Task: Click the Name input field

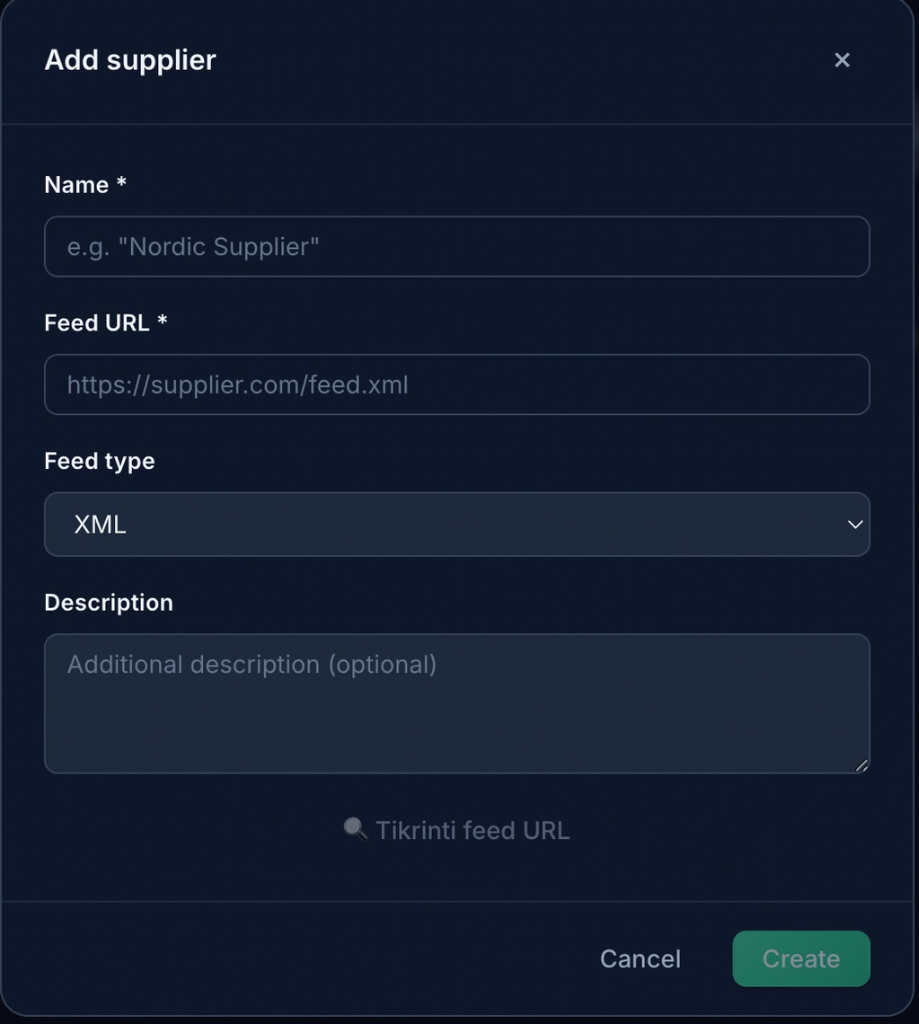Action: pyautogui.click(x=457, y=246)
